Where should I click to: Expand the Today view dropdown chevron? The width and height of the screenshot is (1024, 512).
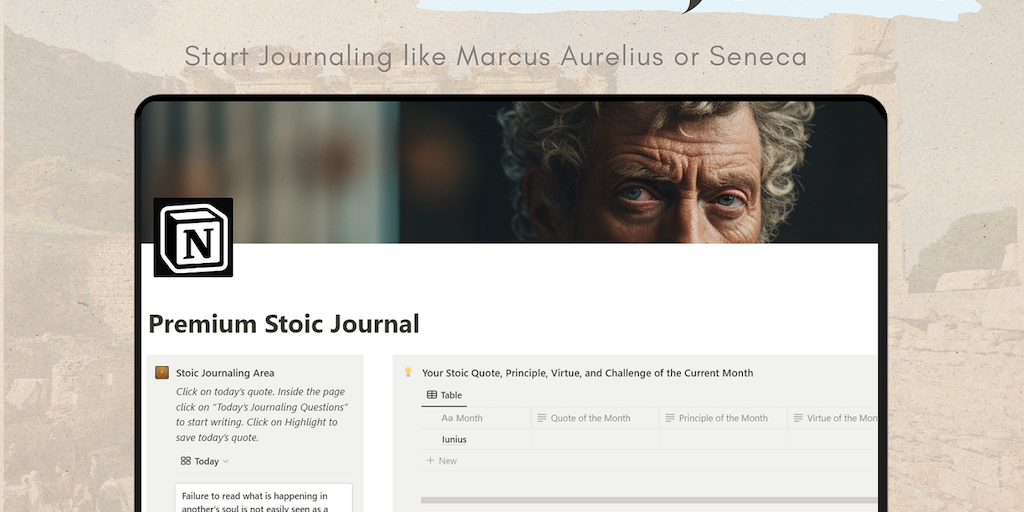(x=226, y=462)
